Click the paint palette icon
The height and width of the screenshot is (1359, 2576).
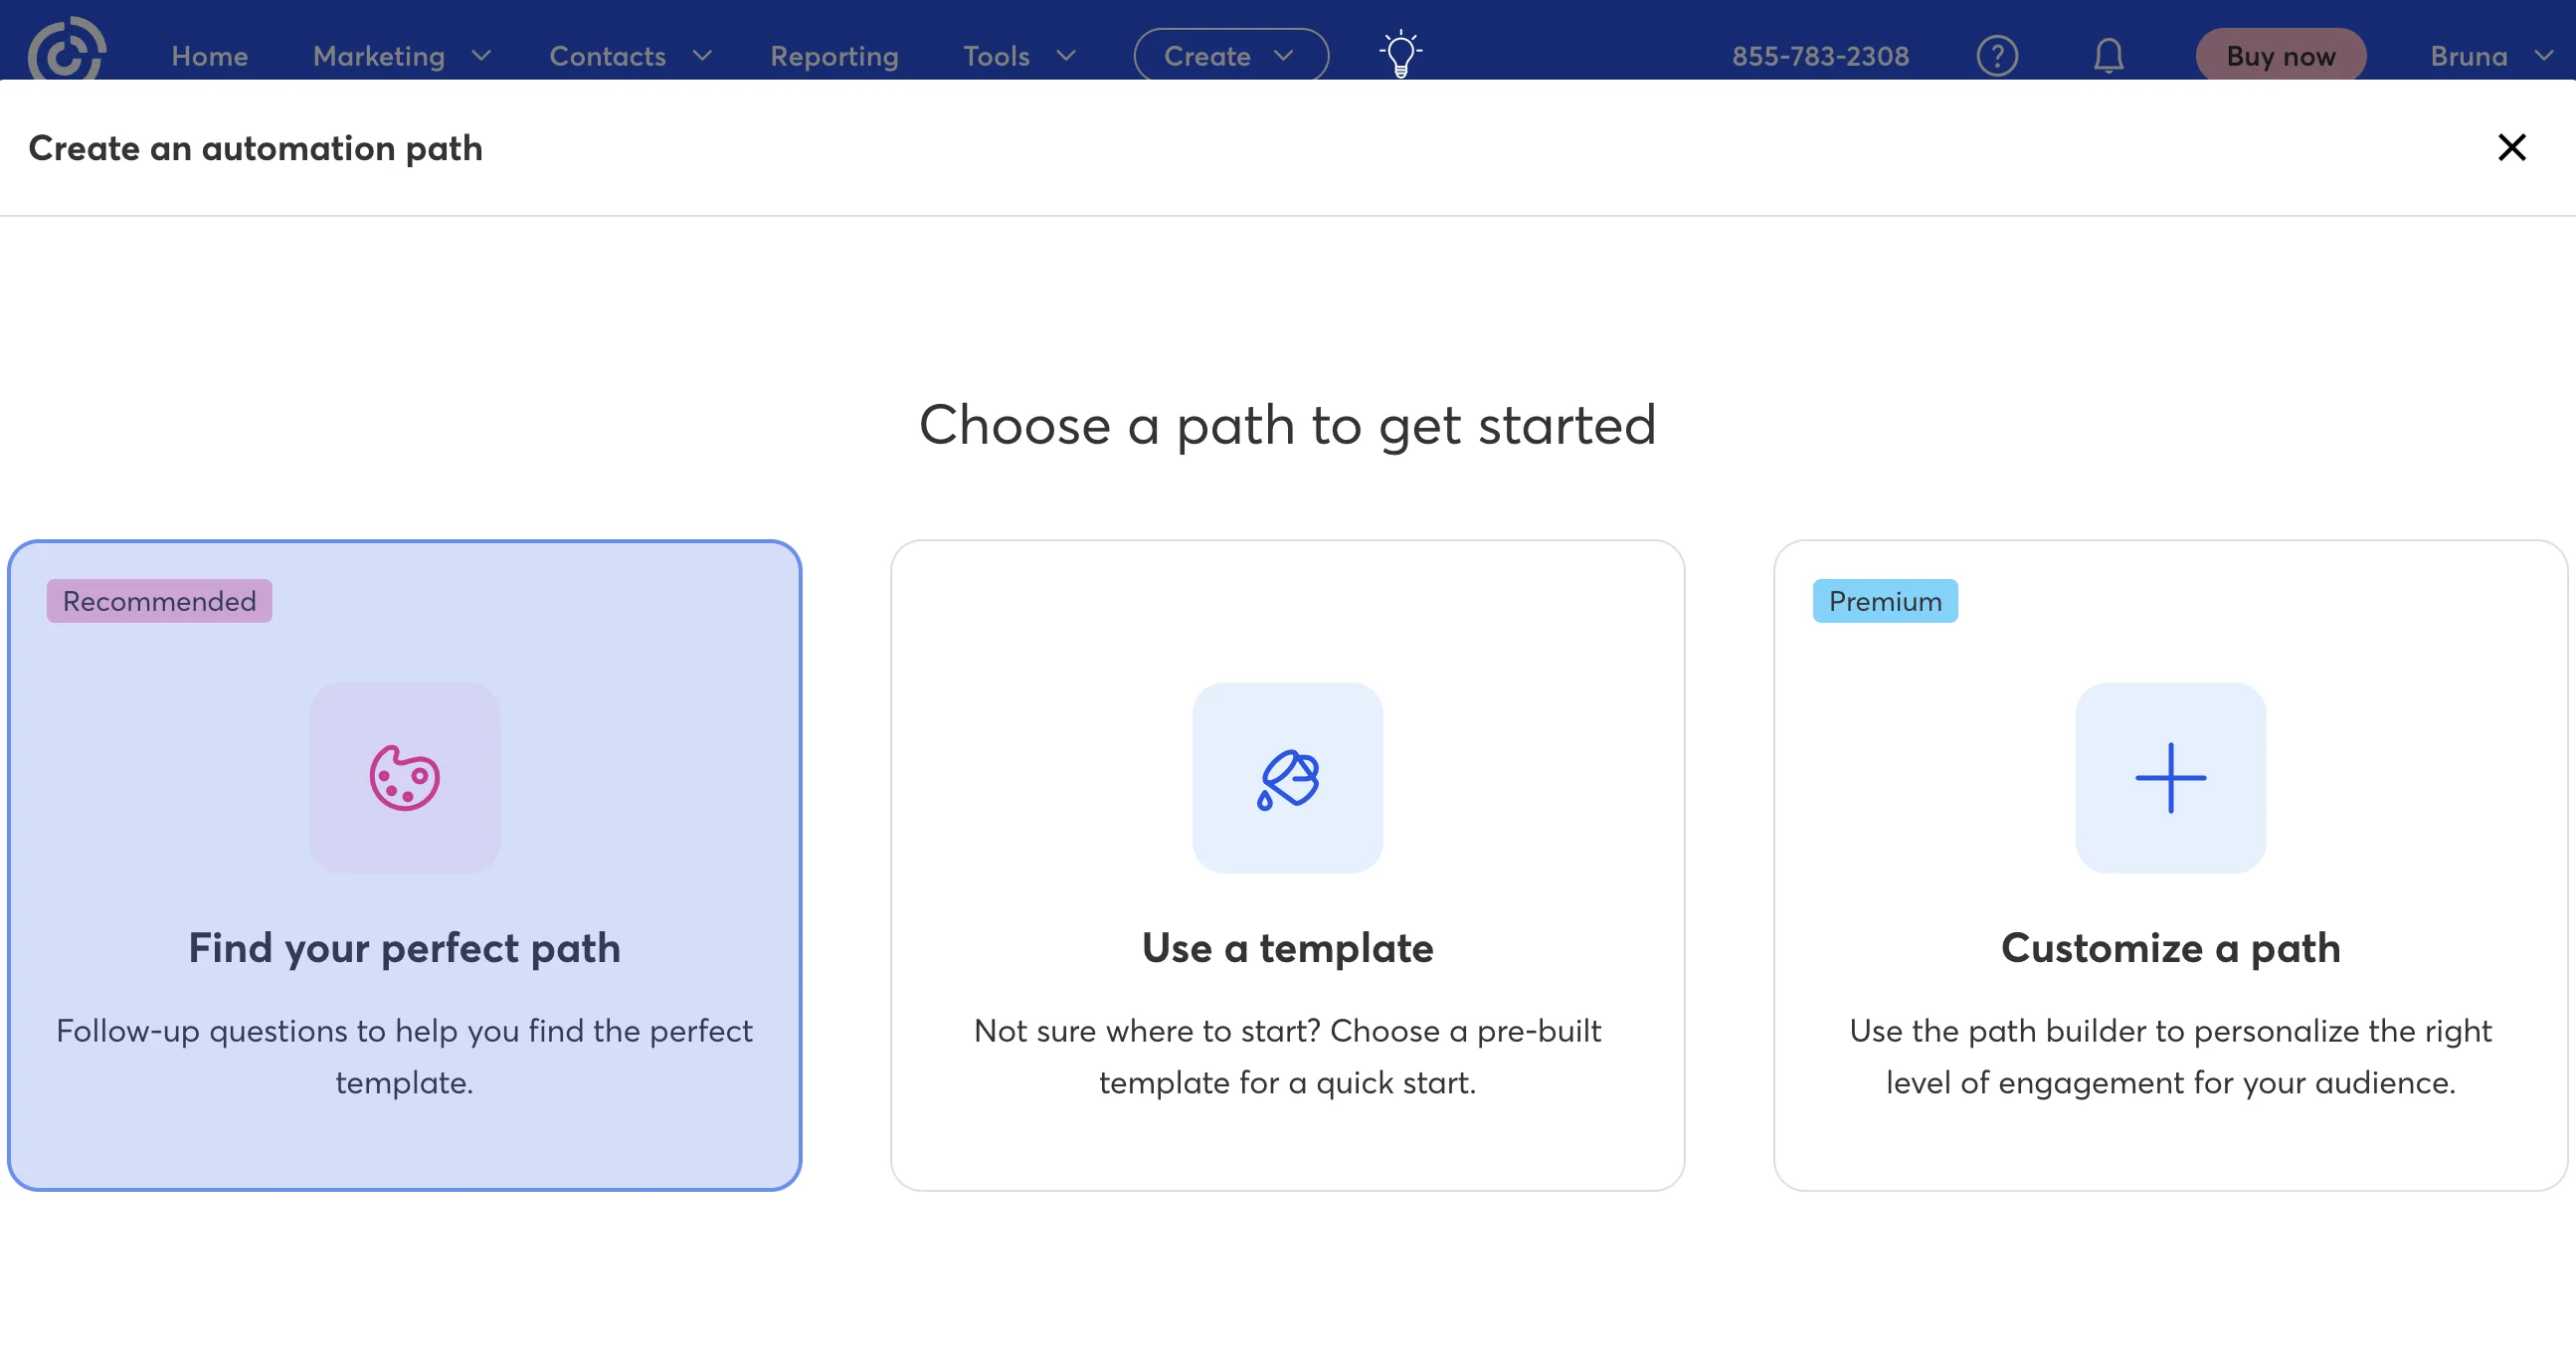click(404, 778)
